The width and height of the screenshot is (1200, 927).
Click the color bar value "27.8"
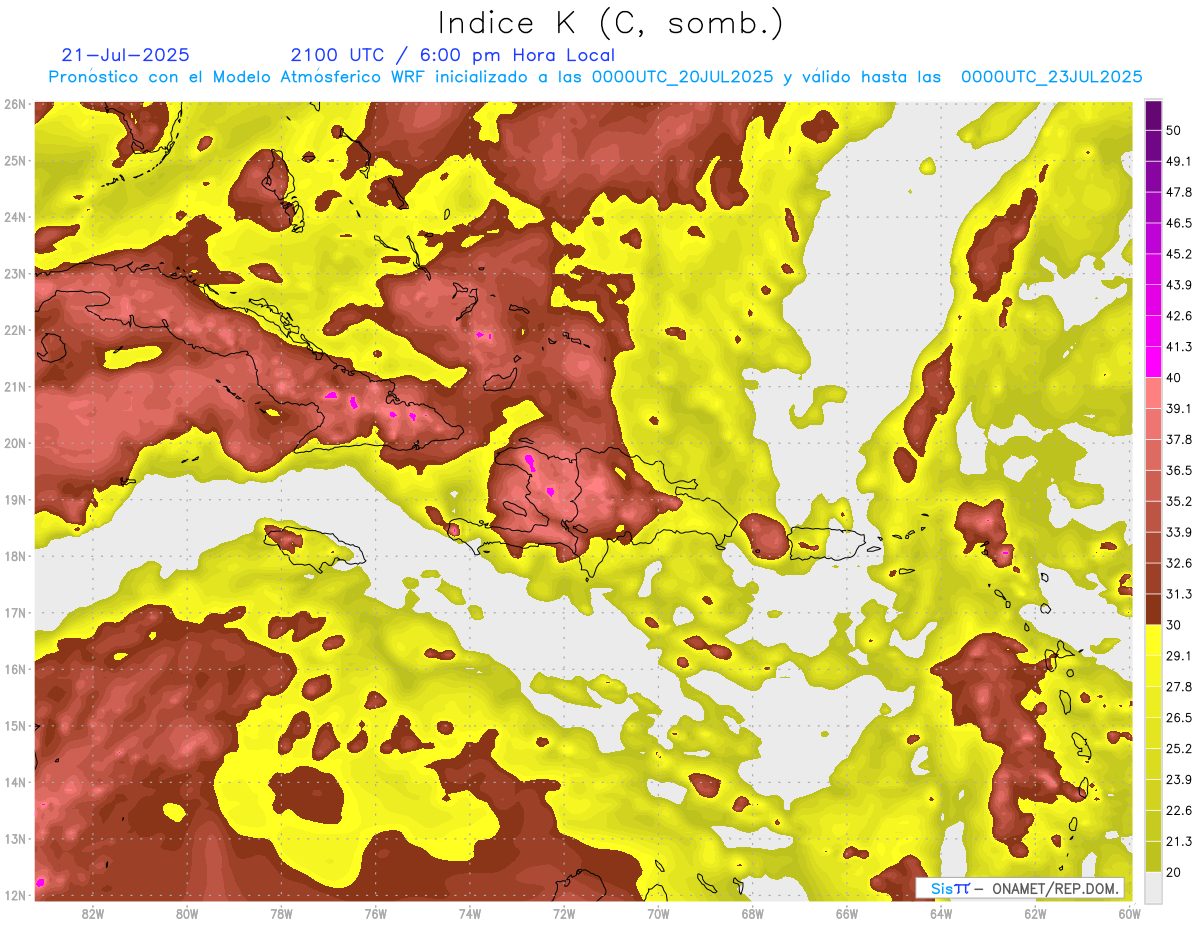click(x=1179, y=686)
